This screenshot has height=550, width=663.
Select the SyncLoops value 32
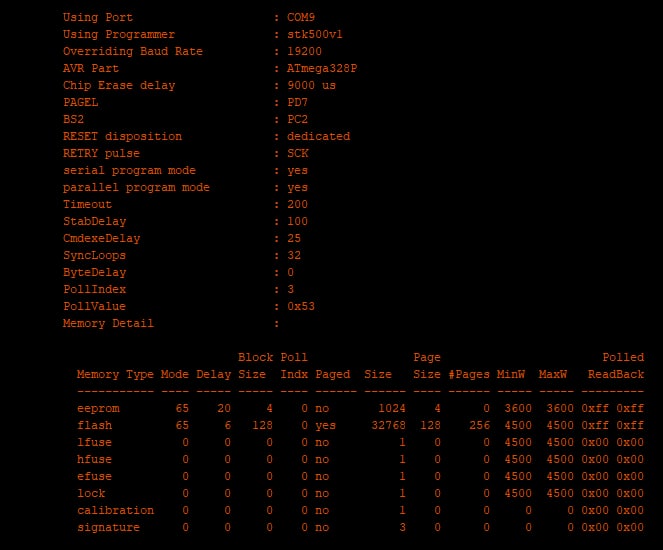coord(294,255)
